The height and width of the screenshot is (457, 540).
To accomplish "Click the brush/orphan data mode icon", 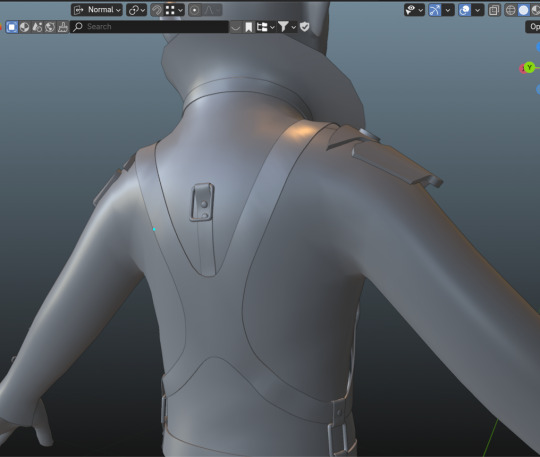I will (63, 27).
